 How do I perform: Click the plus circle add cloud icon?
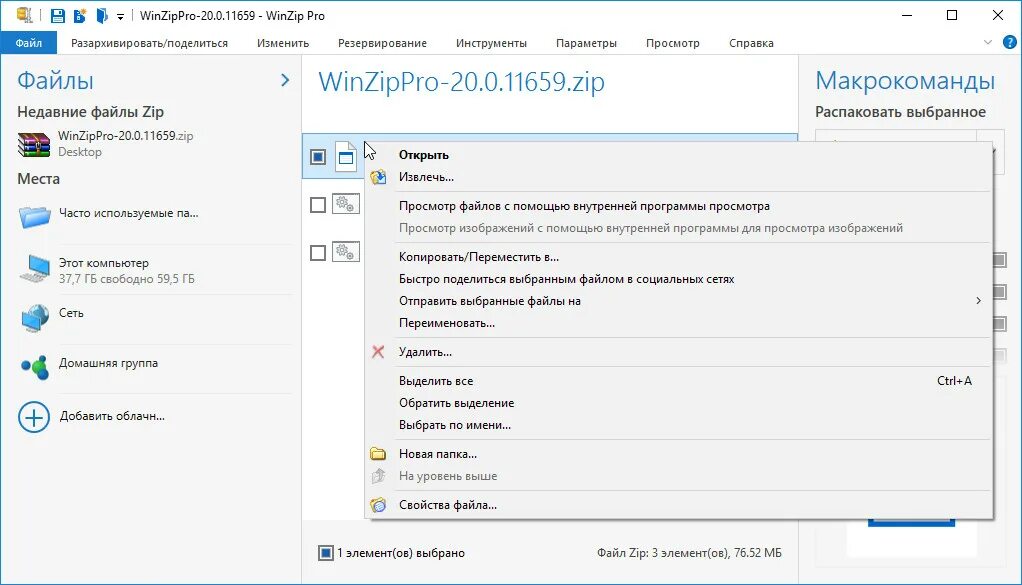point(34,417)
